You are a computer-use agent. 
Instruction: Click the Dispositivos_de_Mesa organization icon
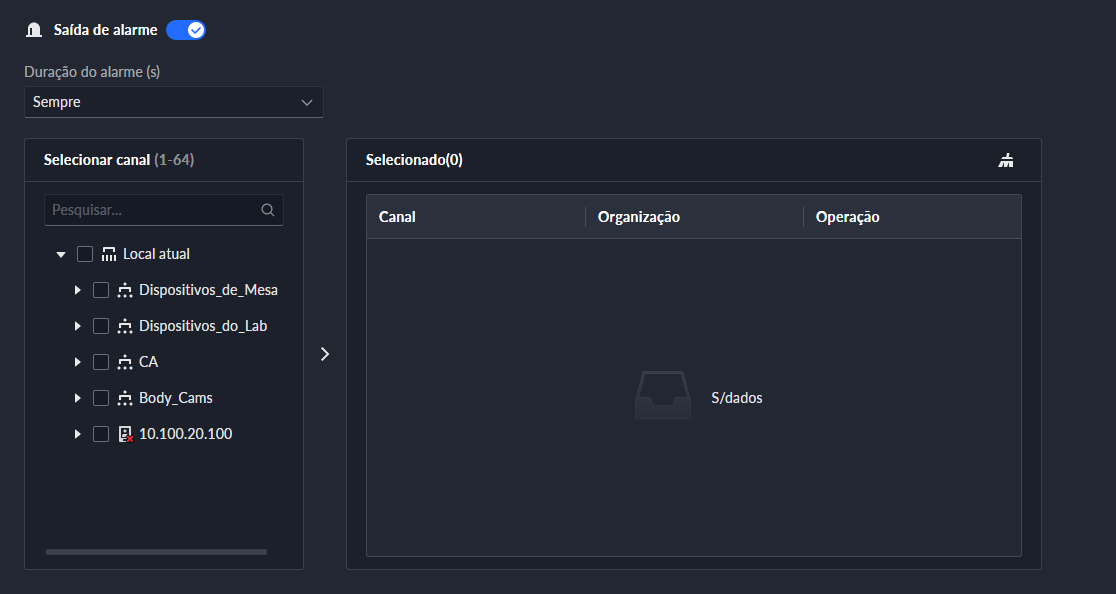pyautogui.click(x=125, y=290)
